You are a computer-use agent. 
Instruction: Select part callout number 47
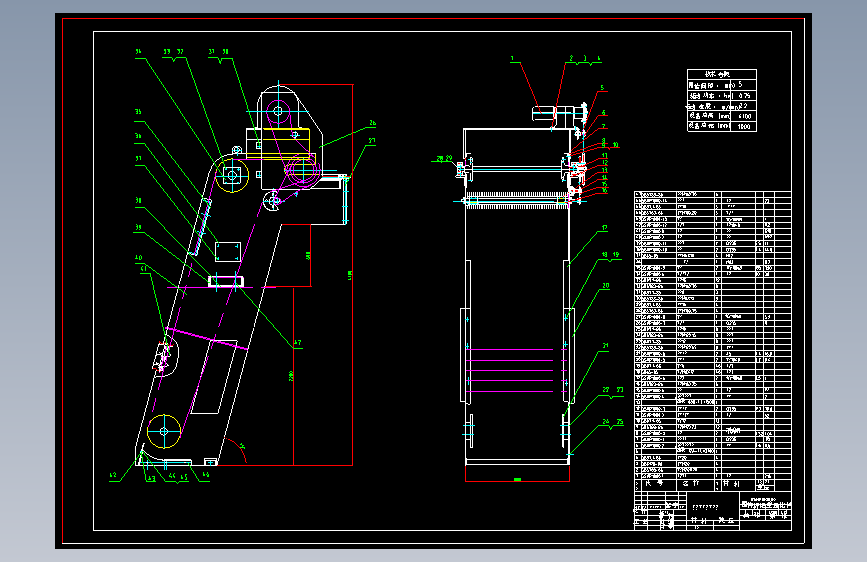point(297,343)
